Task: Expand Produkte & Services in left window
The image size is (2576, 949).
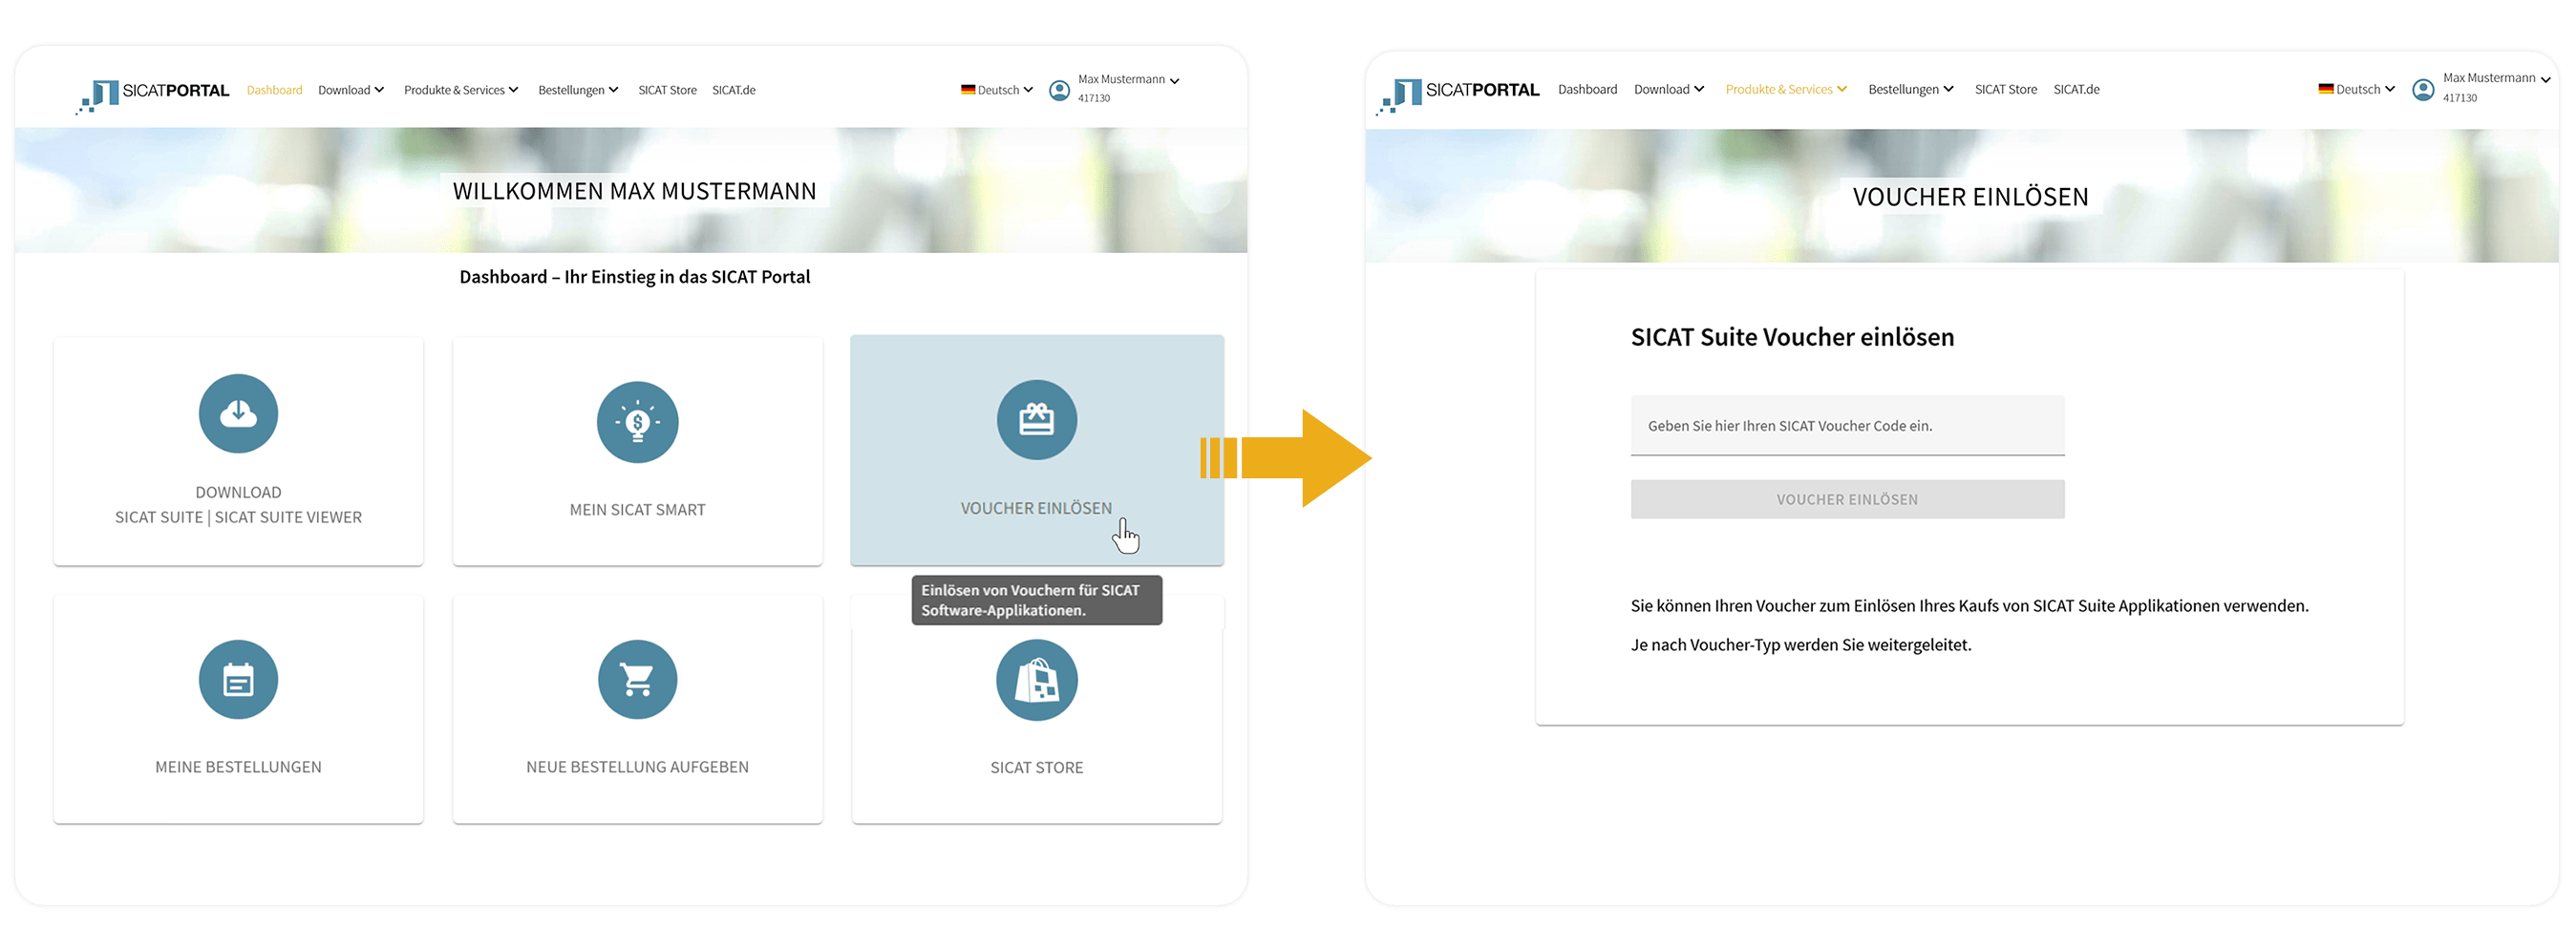Action: [461, 90]
